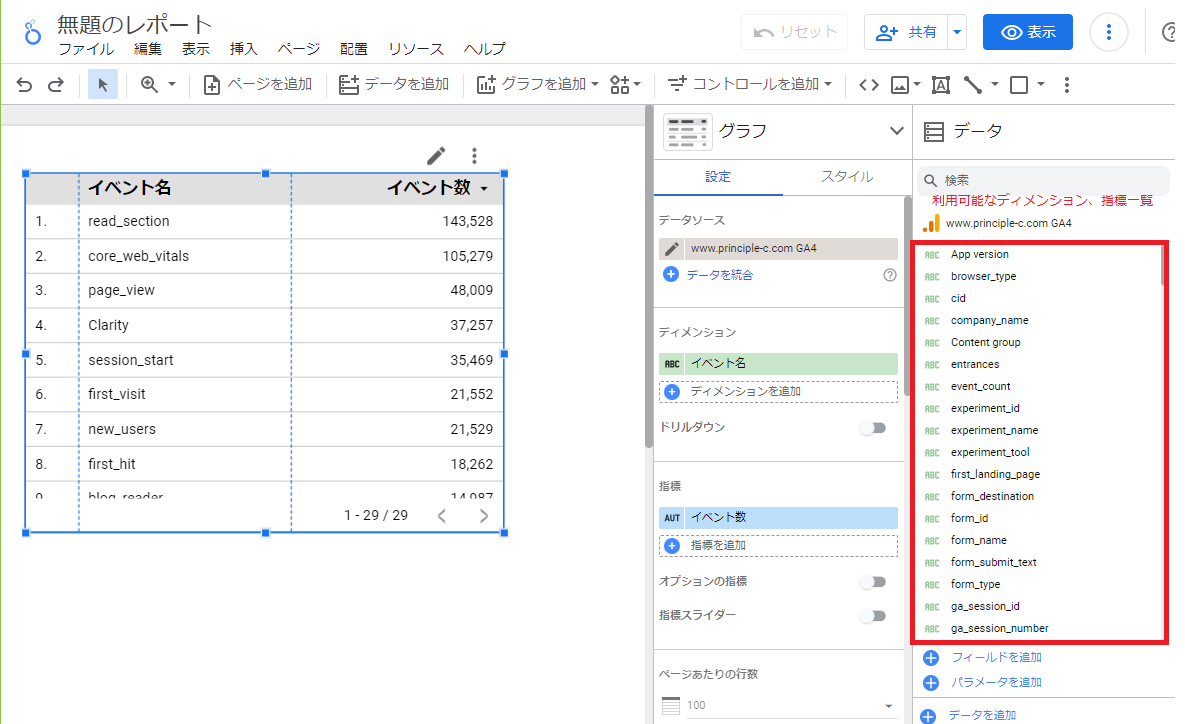Select the selection mode pointer tool
The image size is (1185, 724).
click(x=102, y=85)
